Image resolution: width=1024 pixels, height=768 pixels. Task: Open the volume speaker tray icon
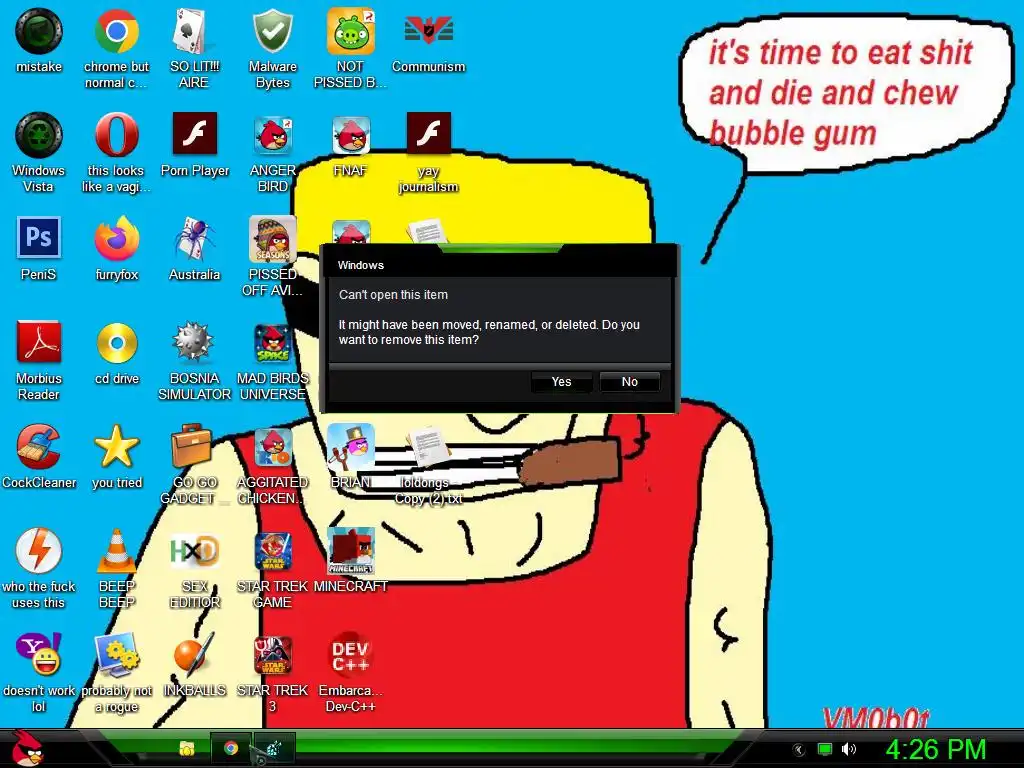coord(848,749)
